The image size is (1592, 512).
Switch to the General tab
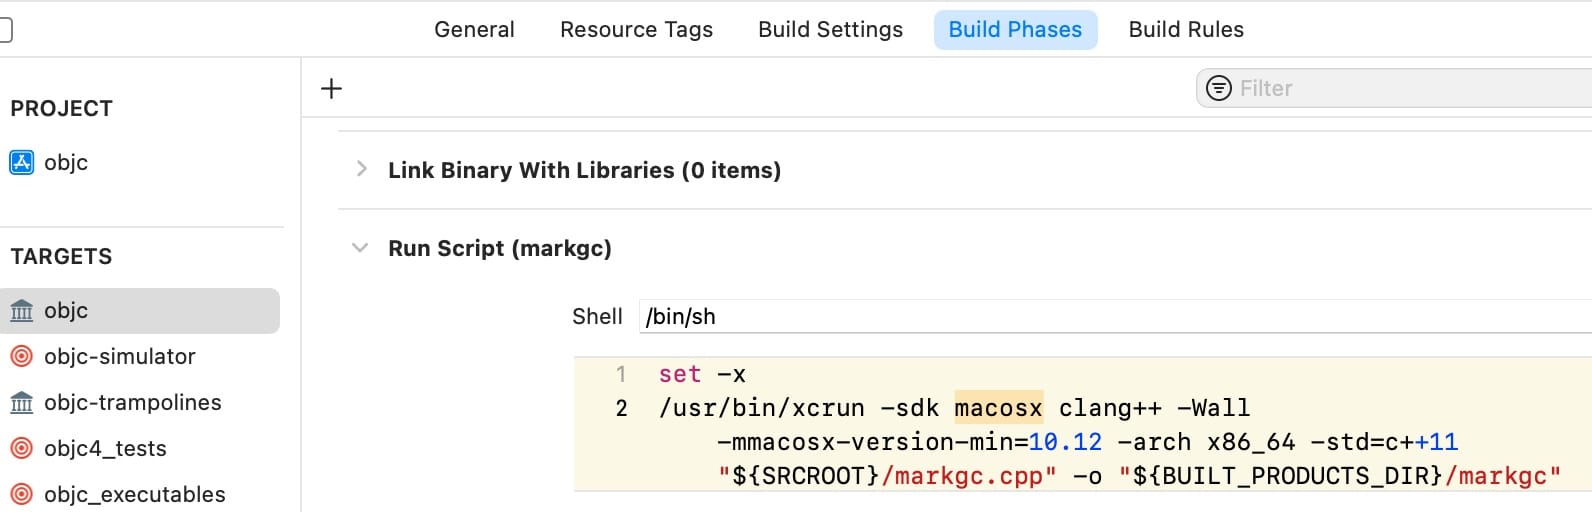pyautogui.click(x=474, y=30)
